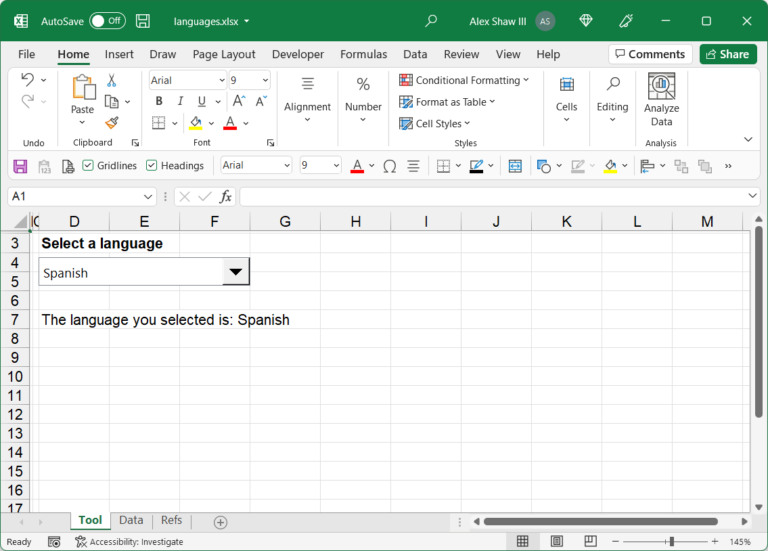Image resolution: width=768 pixels, height=551 pixels.
Task: Click the Analyze Data icon
Action: [661, 86]
